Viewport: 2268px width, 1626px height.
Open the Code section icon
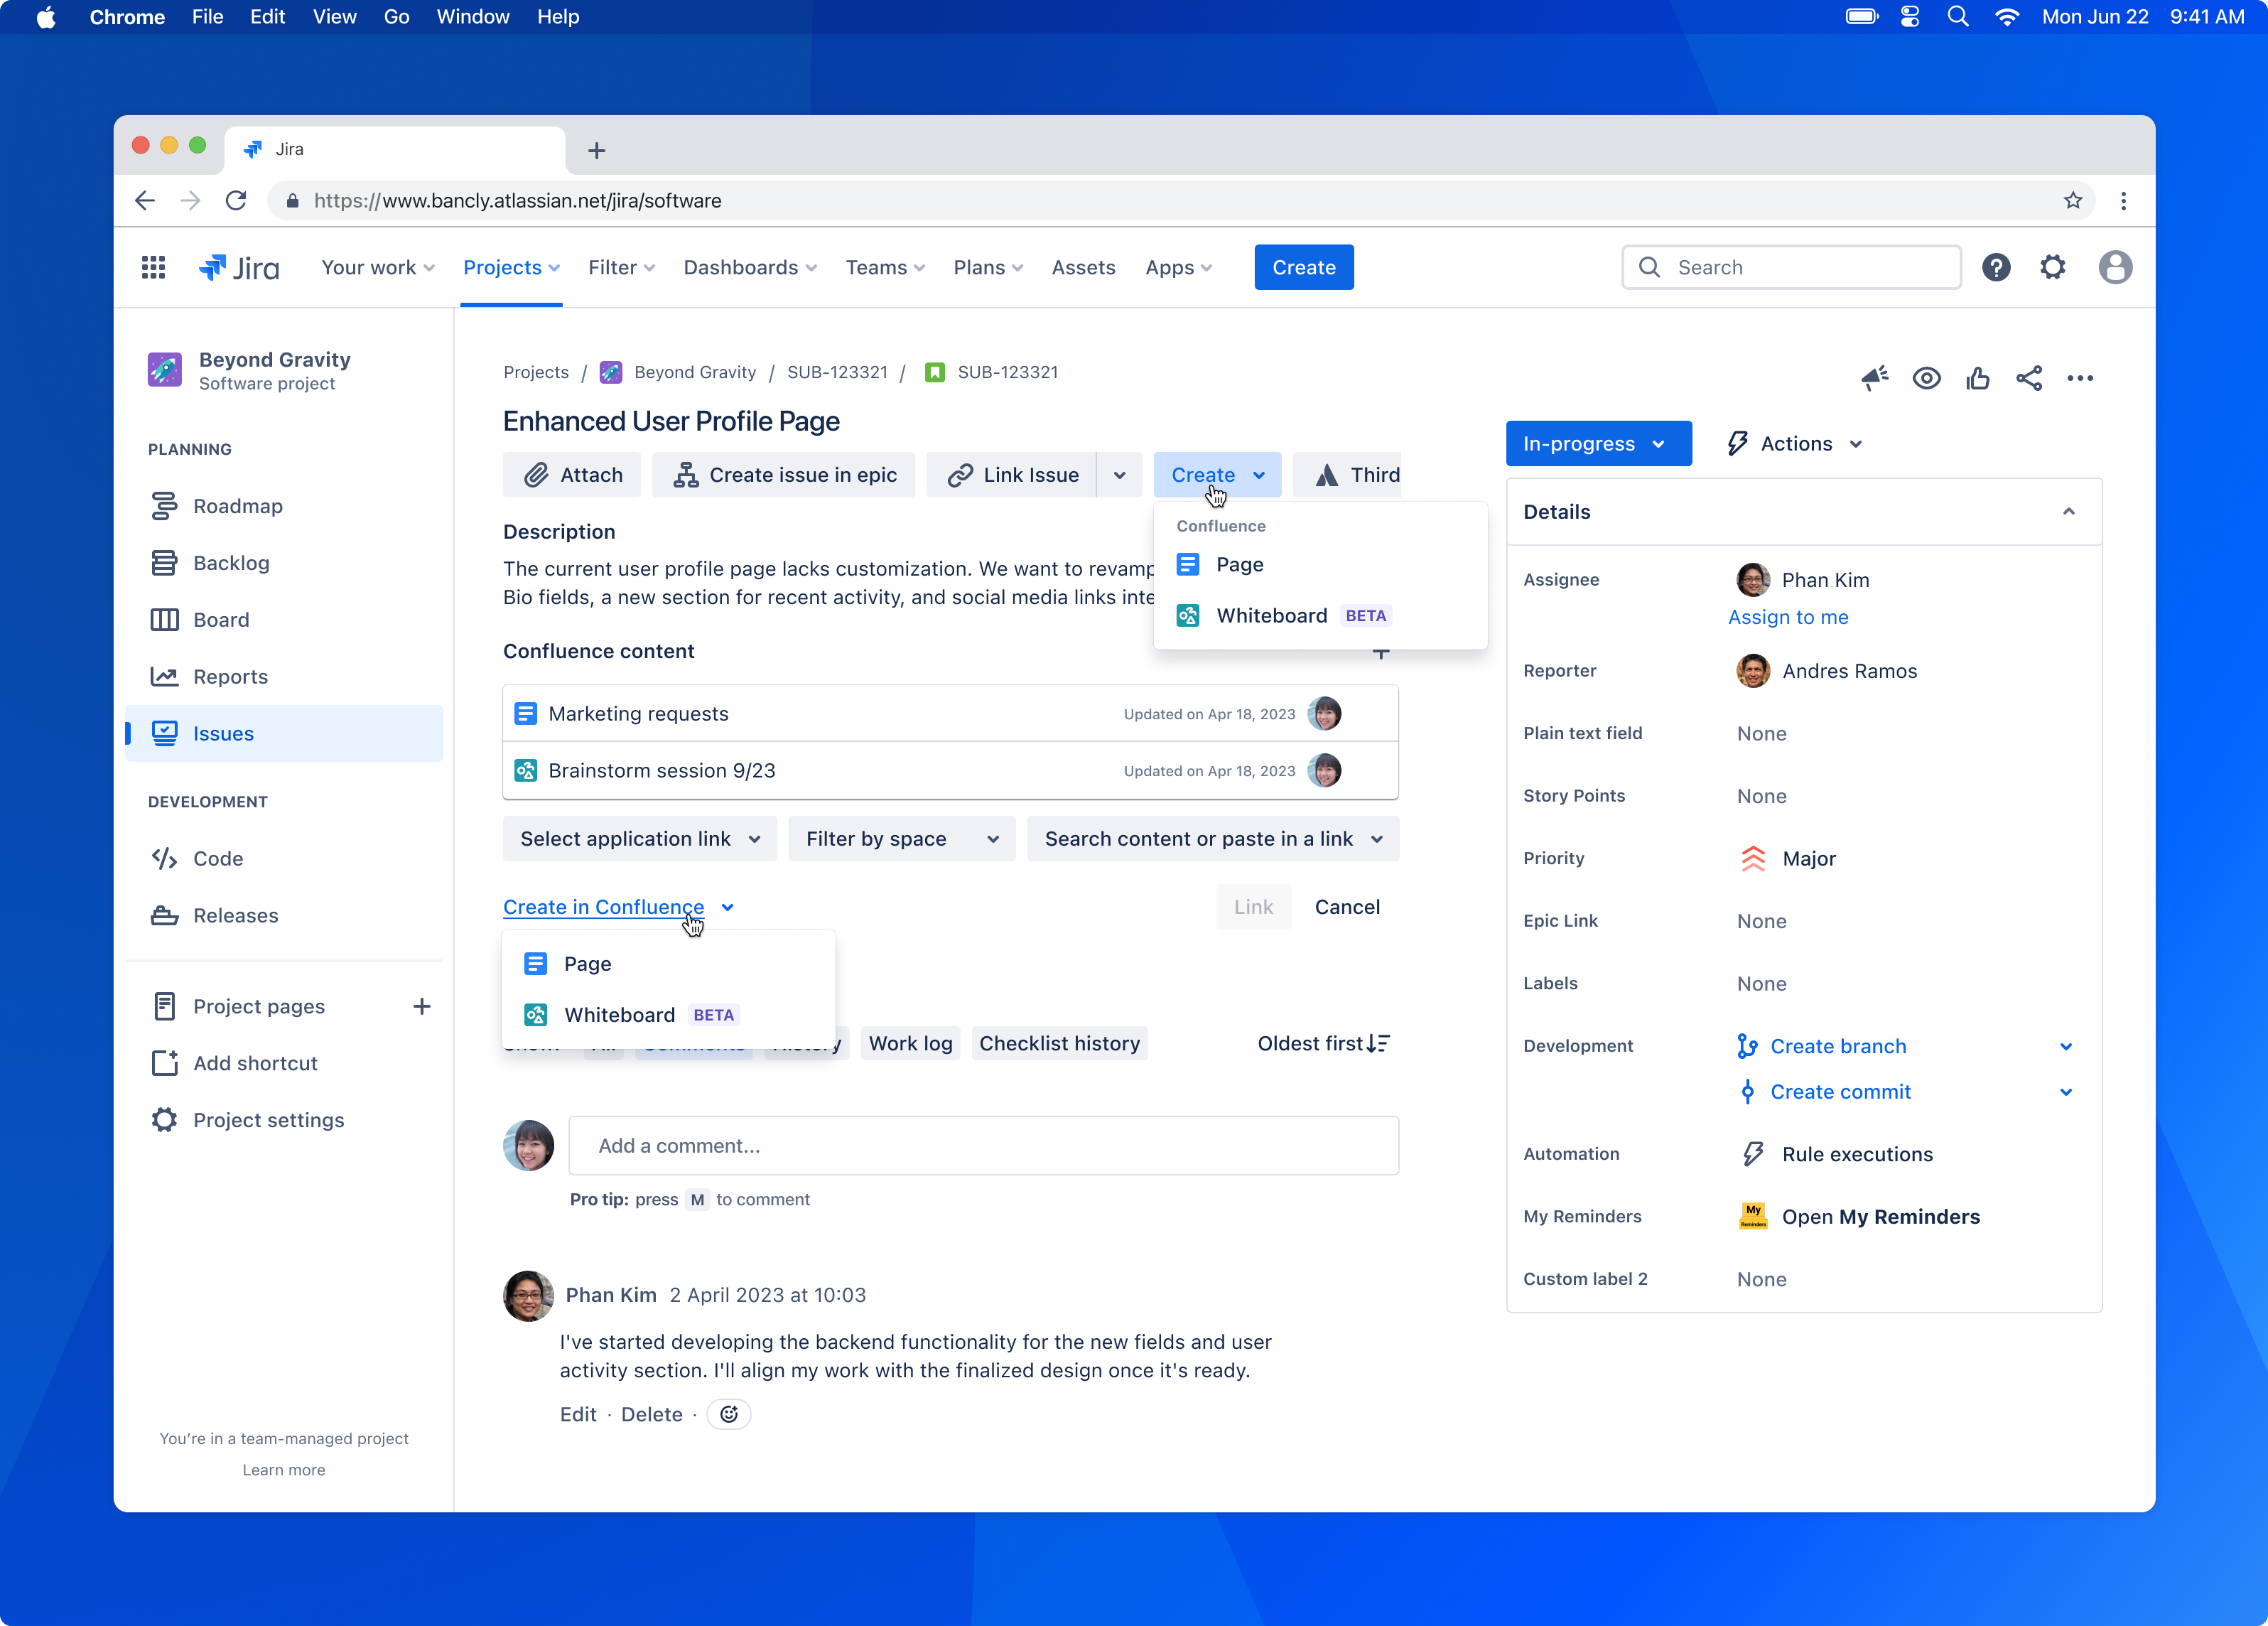165,858
